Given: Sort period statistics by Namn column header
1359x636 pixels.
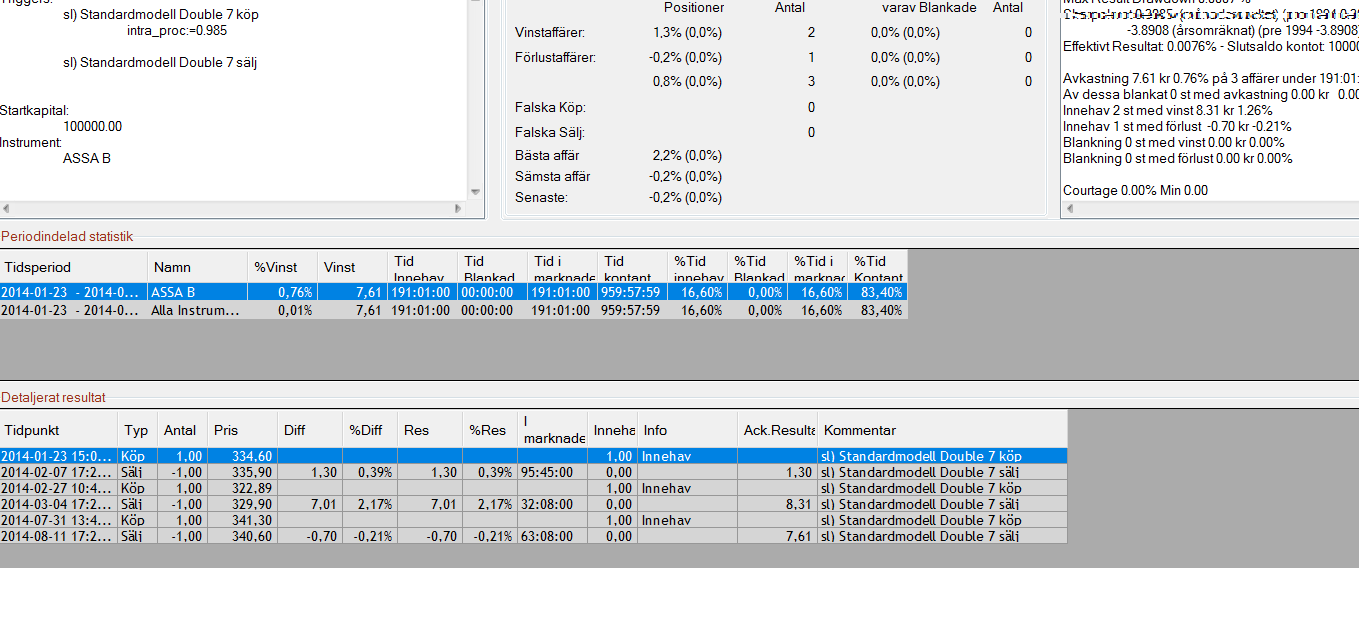Looking at the screenshot, I should tap(197, 267).
